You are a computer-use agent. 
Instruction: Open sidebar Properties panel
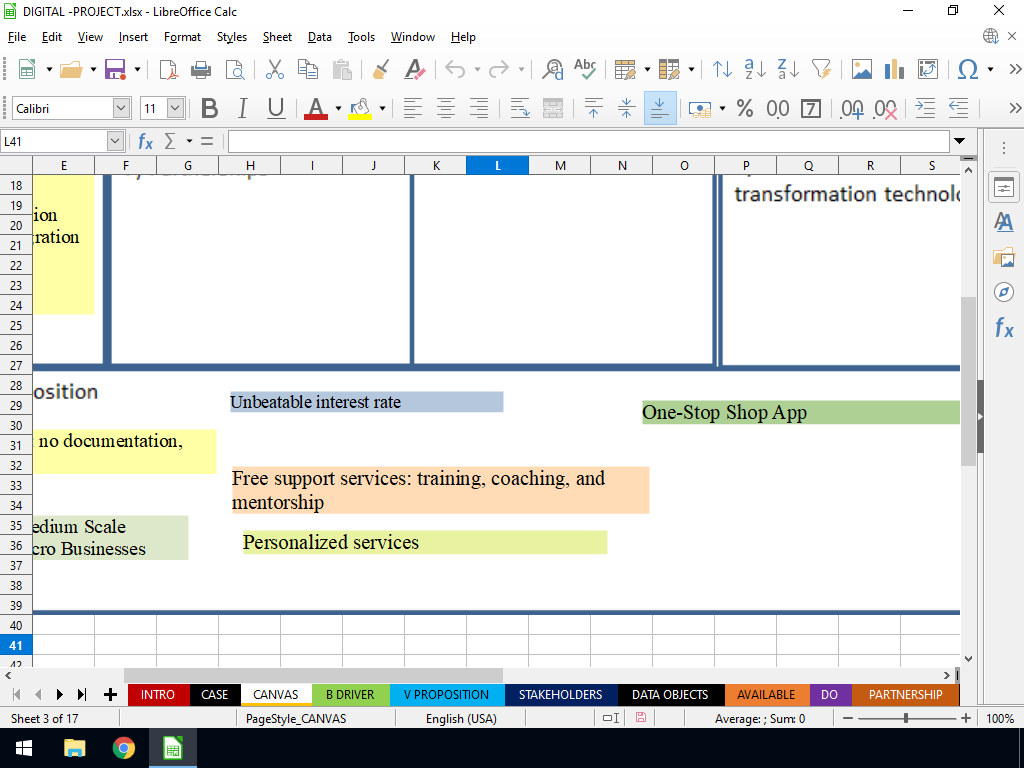[x=1004, y=188]
